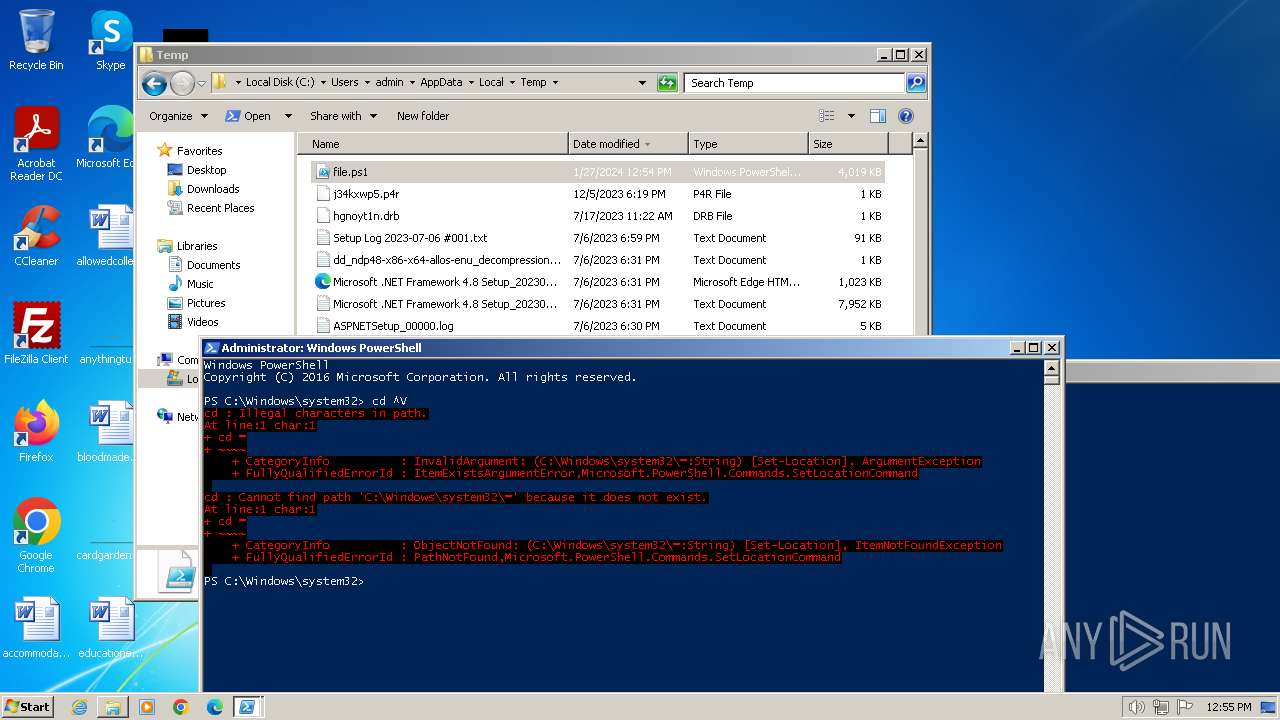Open Windows Media Player taskbar icon

click(147, 707)
